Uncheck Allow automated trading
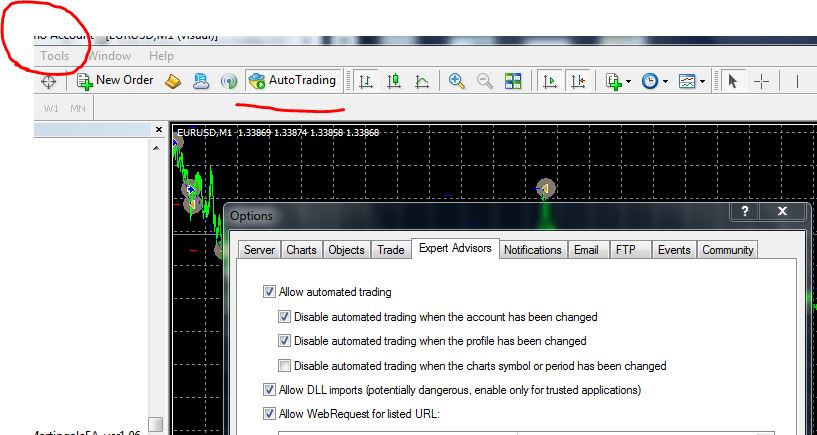The height and width of the screenshot is (435, 817). point(269,292)
